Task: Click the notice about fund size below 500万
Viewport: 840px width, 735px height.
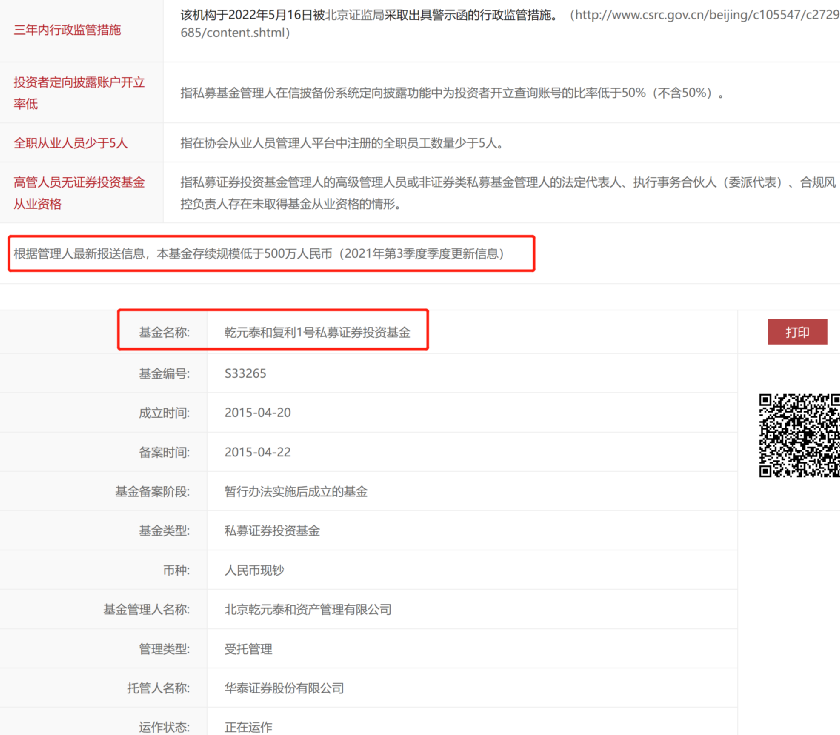Action: pos(259,254)
